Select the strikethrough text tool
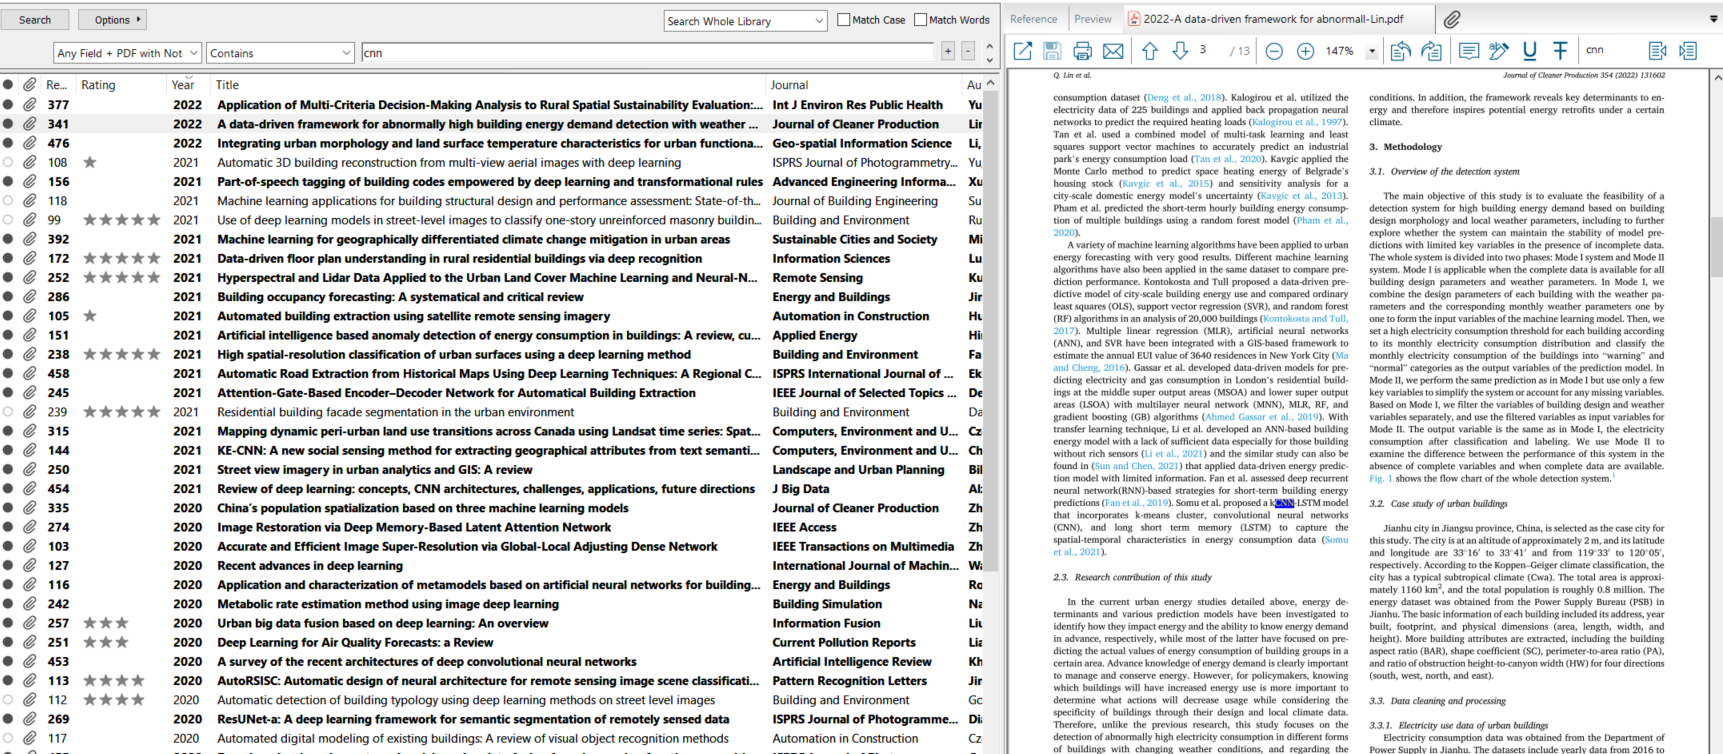Viewport: 1723px width, 754px height. [1560, 51]
